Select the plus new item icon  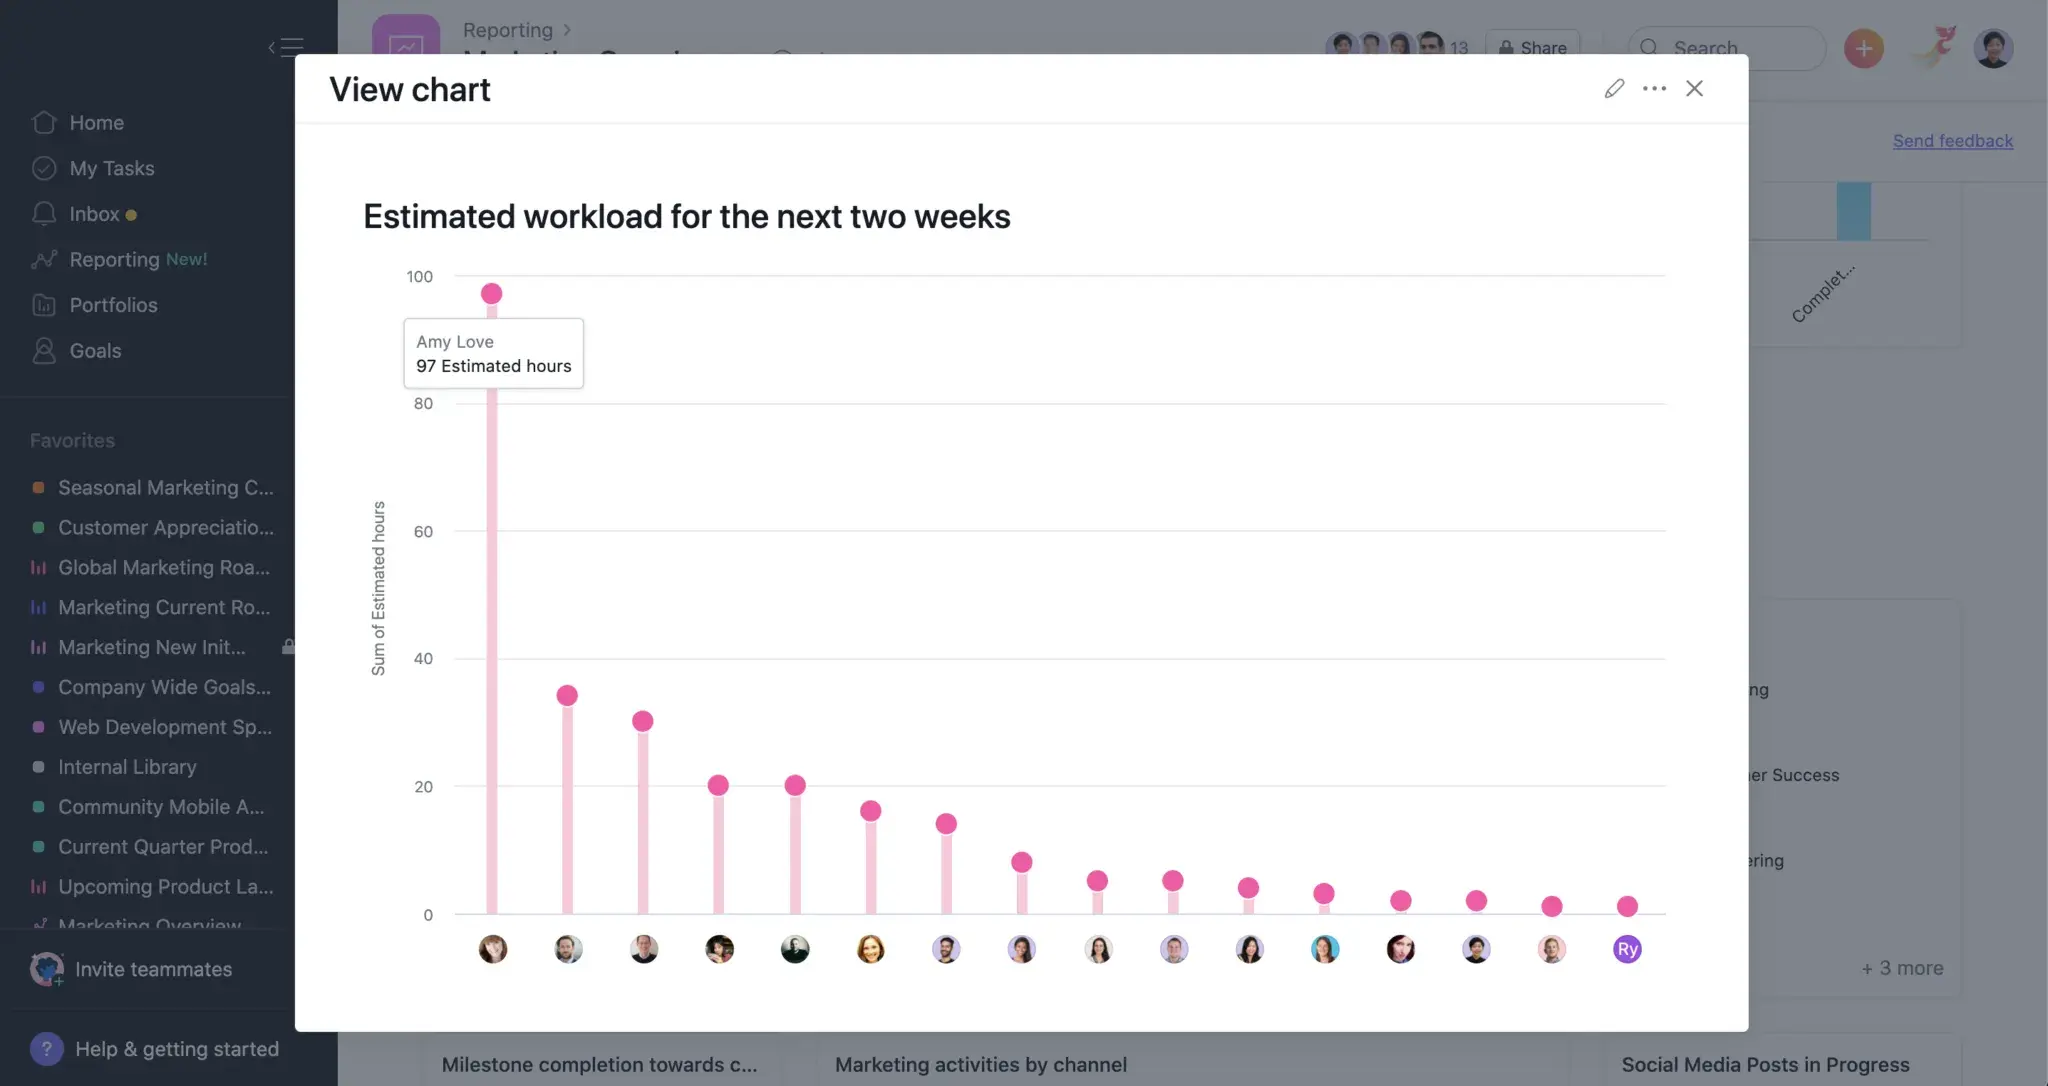coord(1866,47)
